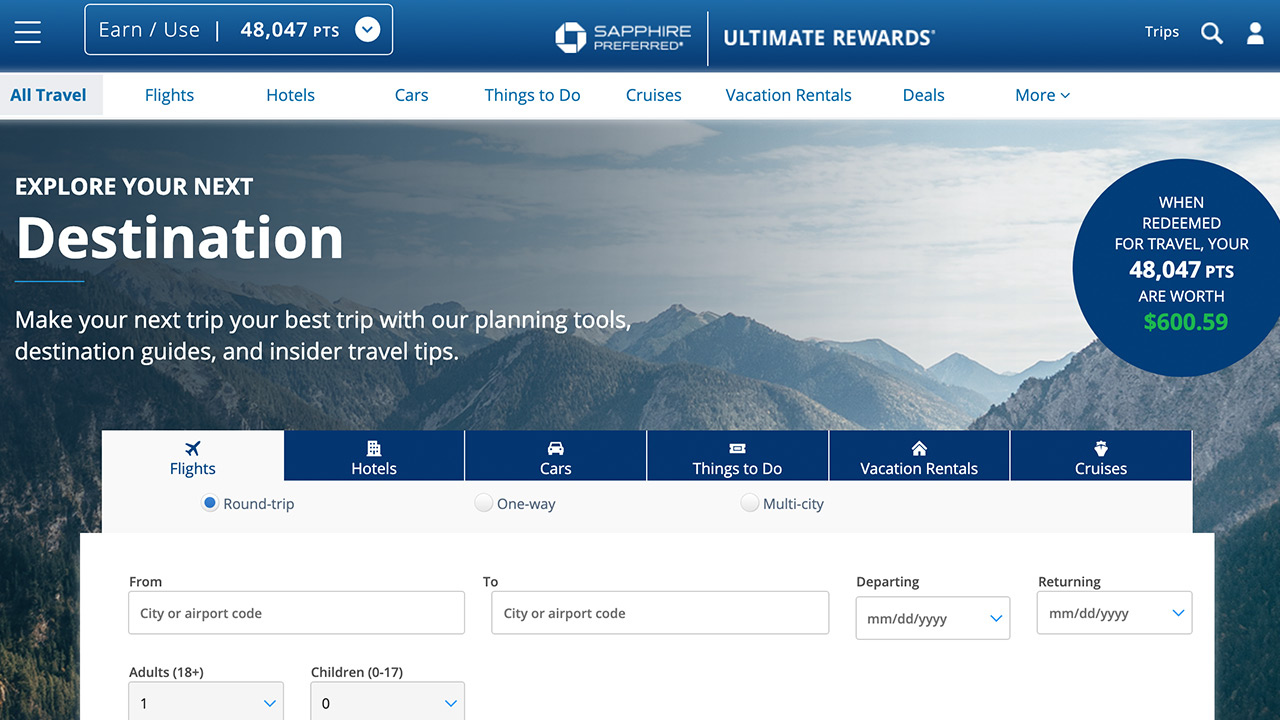Open the Departing date picker
1280x720 pixels.
point(933,618)
